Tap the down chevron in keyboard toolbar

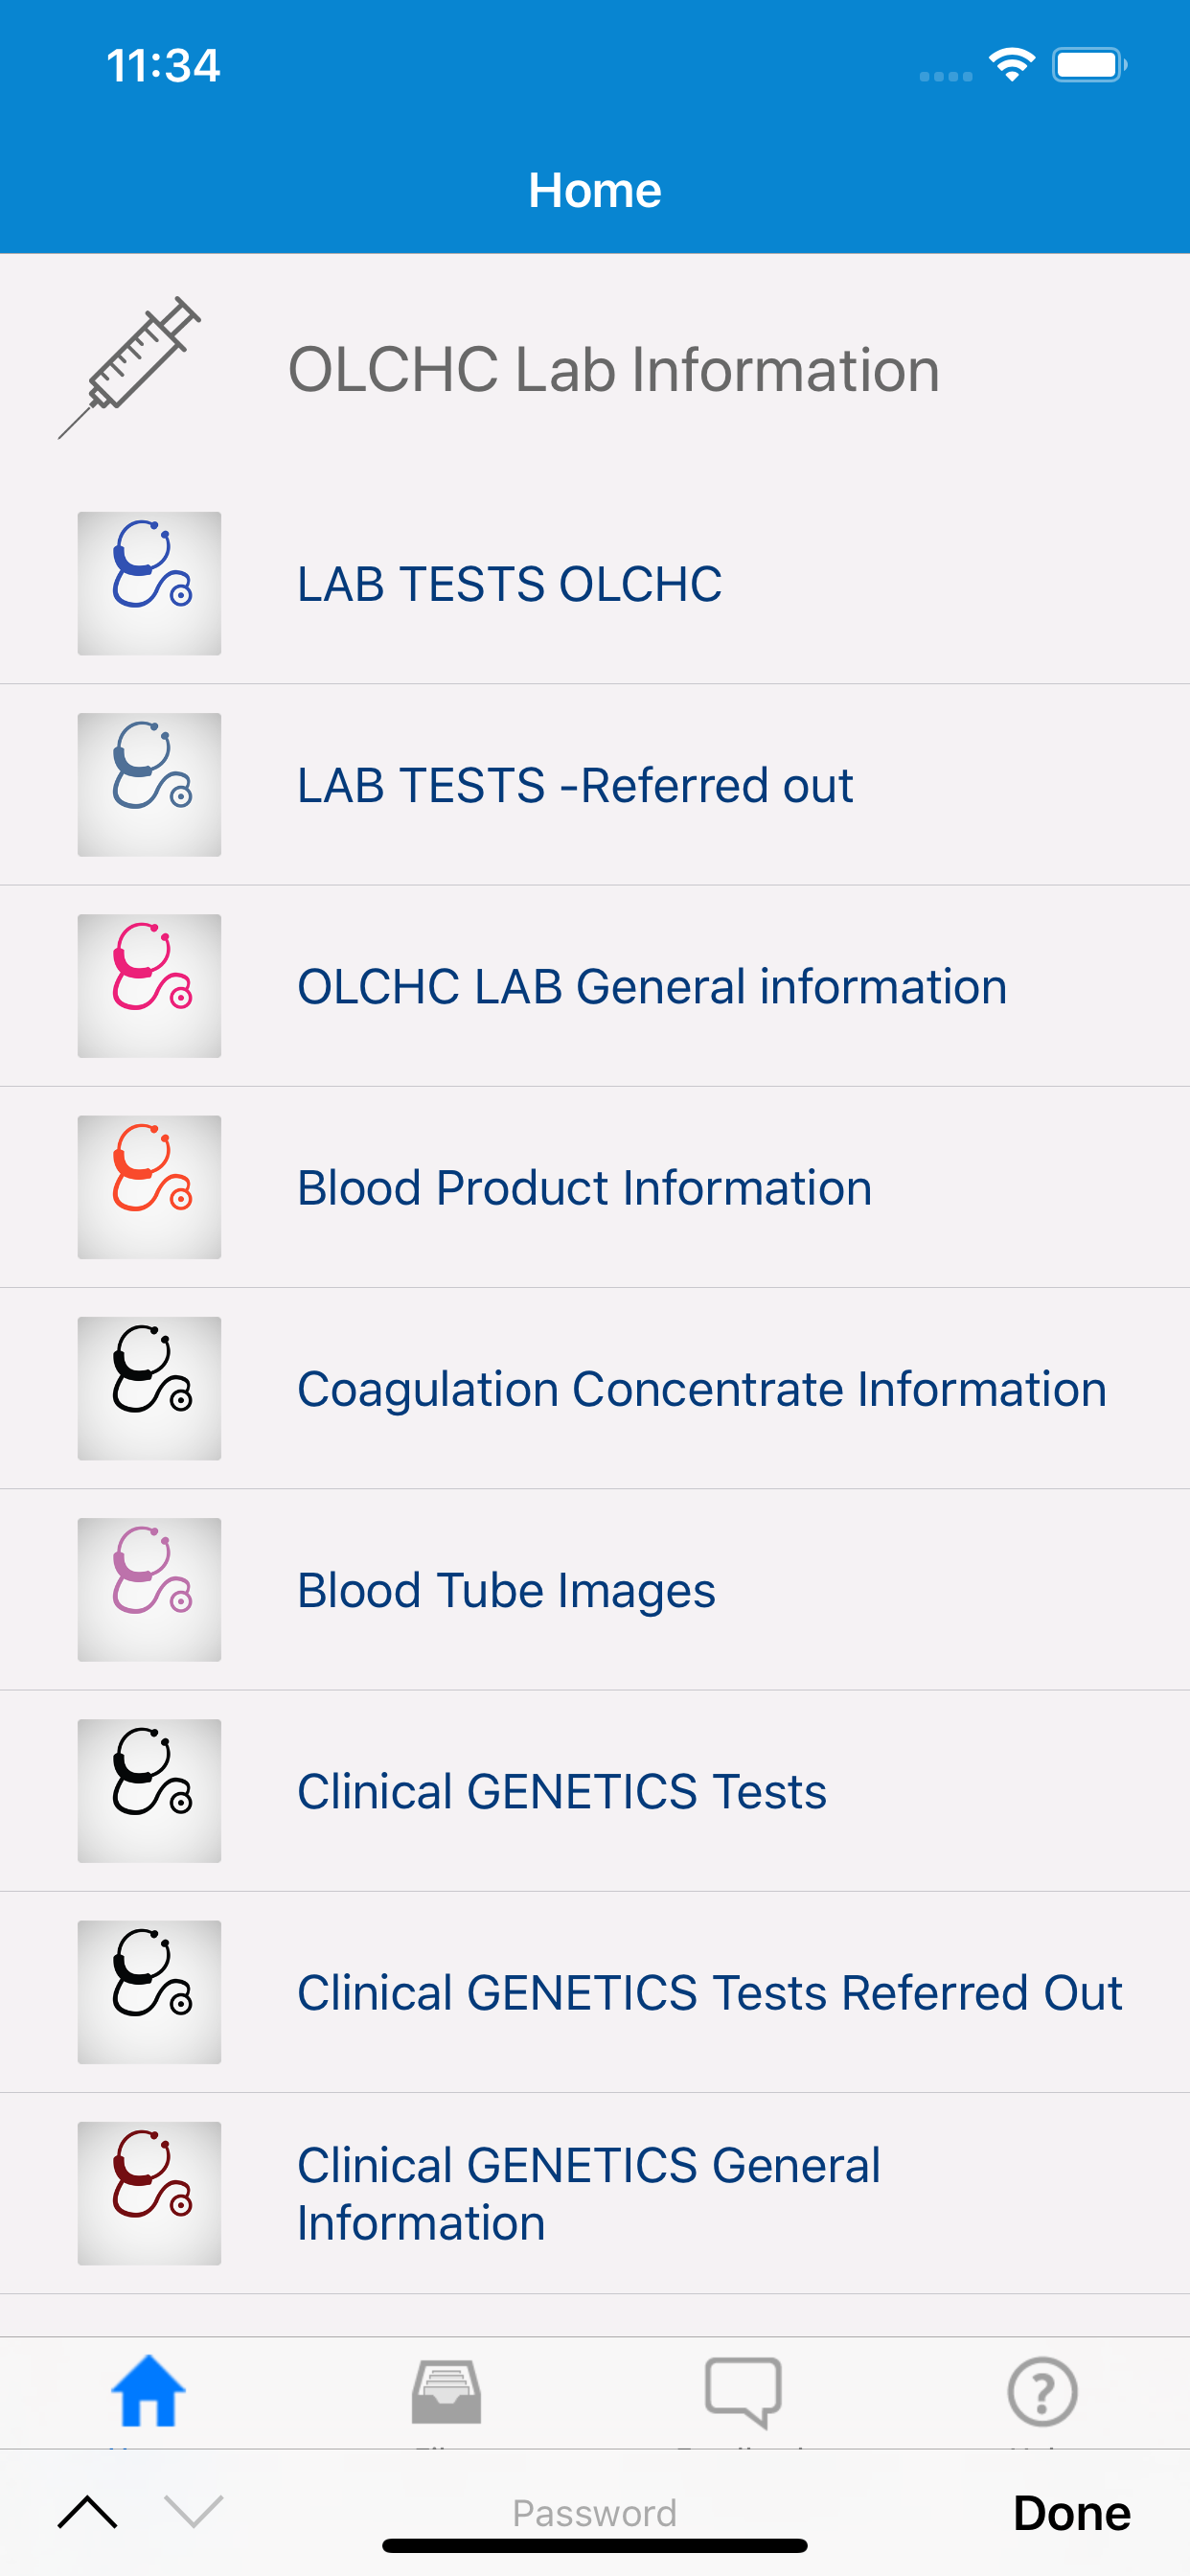[194, 2511]
